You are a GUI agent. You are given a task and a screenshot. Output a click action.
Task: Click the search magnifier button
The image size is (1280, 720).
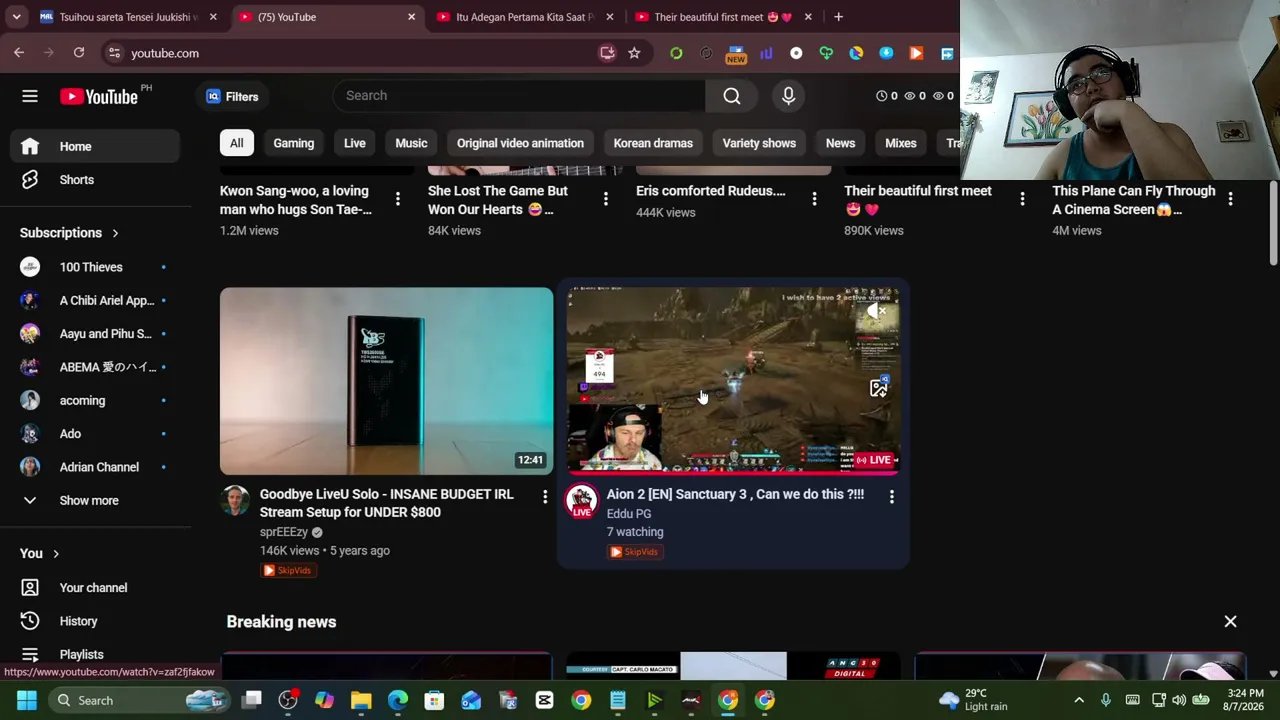coord(732,96)
